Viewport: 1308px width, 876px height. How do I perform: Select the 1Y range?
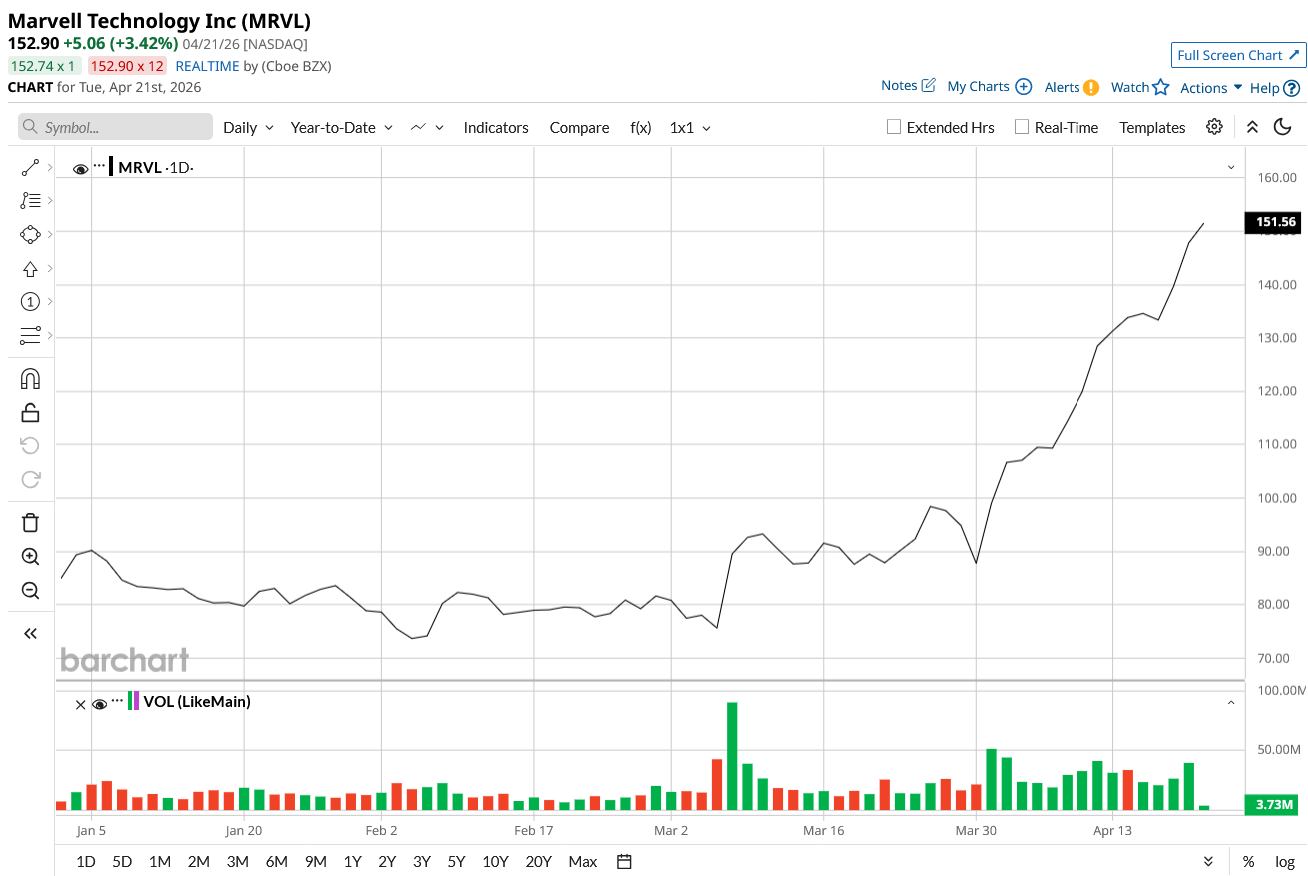(352, 861)
